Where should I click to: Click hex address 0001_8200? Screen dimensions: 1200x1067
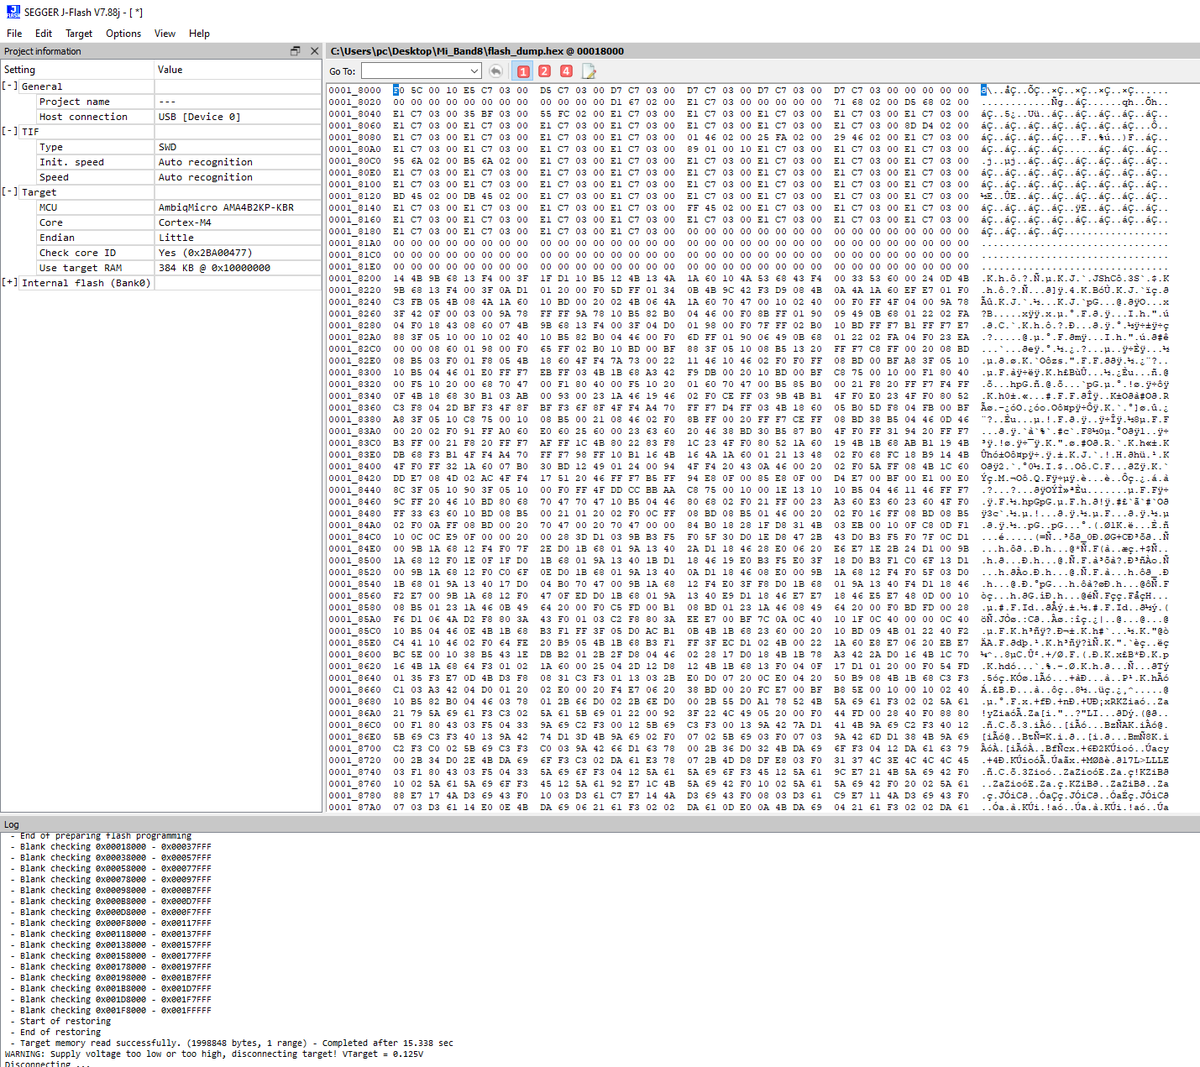(x=354, y=279)
